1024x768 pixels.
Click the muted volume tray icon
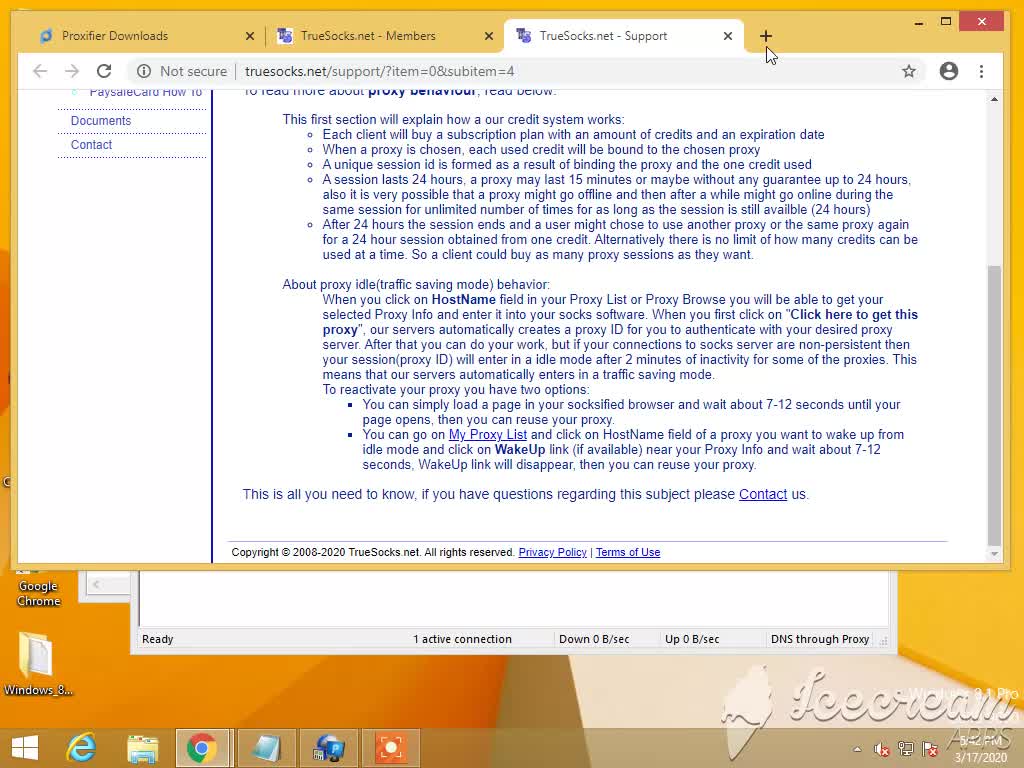point(881,749)
